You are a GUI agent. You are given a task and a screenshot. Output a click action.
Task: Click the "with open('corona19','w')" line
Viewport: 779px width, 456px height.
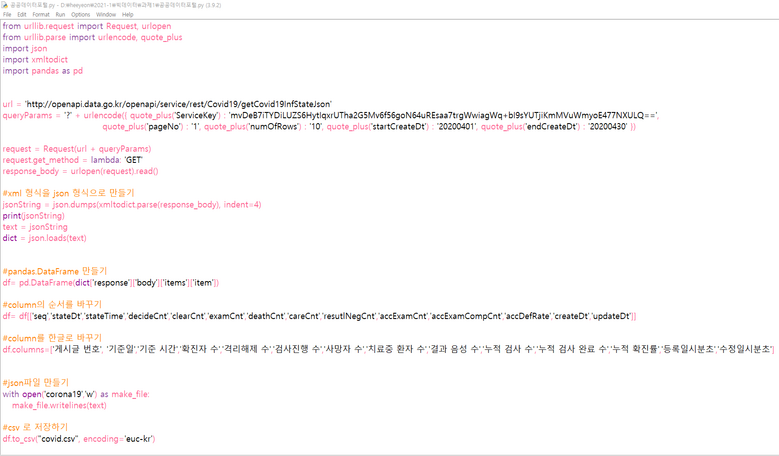pos(75,394)
